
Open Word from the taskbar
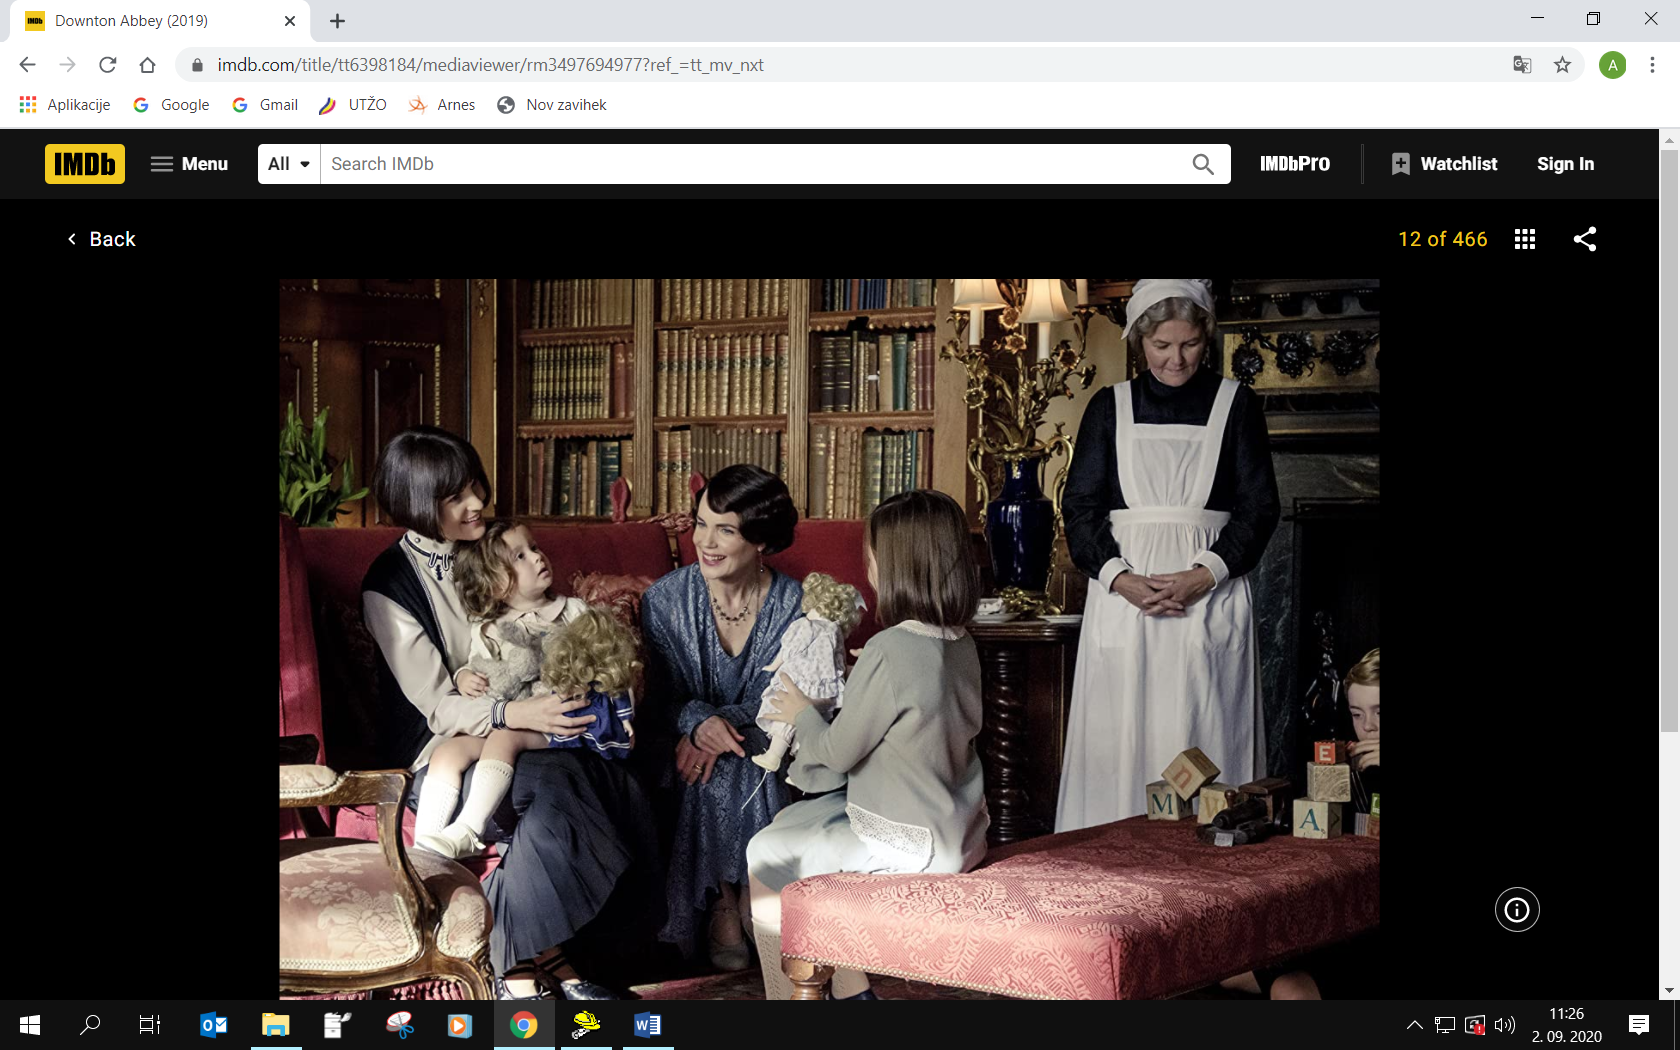[648, 1025]
